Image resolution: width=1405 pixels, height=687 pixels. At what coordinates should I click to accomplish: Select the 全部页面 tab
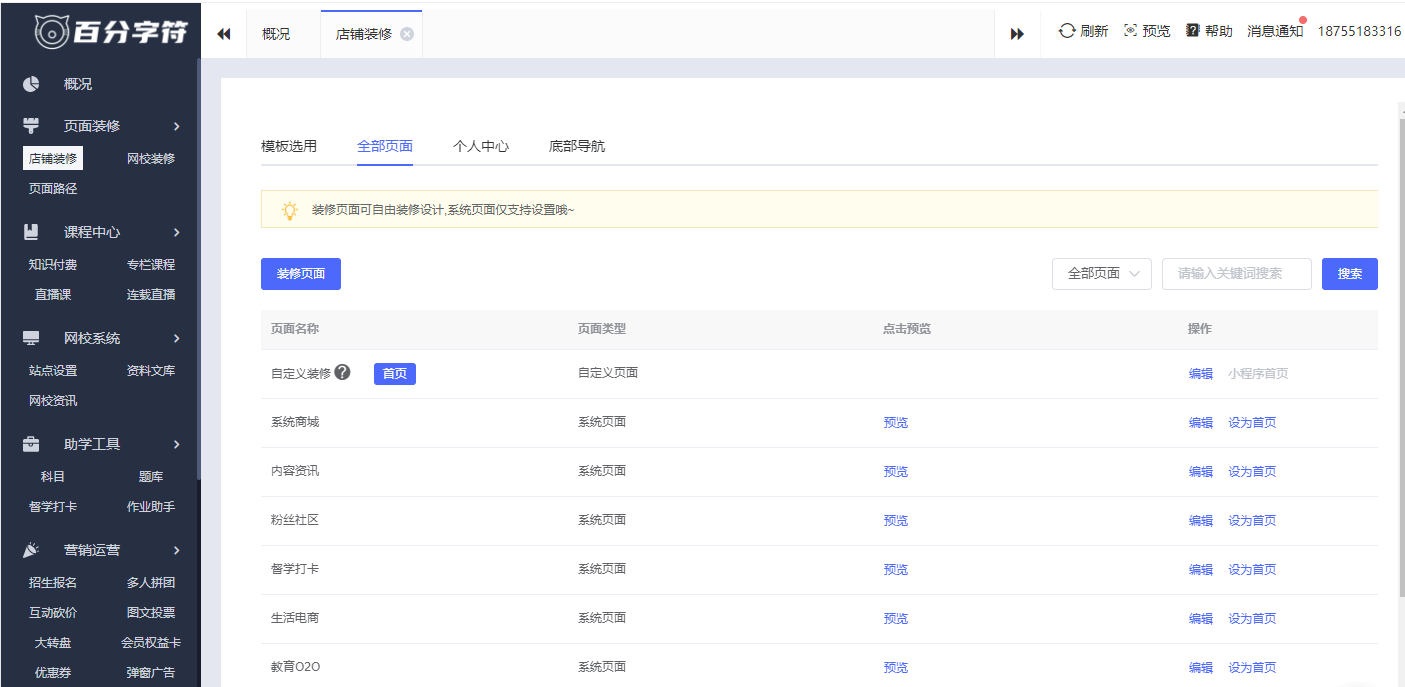tap(385, 146)
